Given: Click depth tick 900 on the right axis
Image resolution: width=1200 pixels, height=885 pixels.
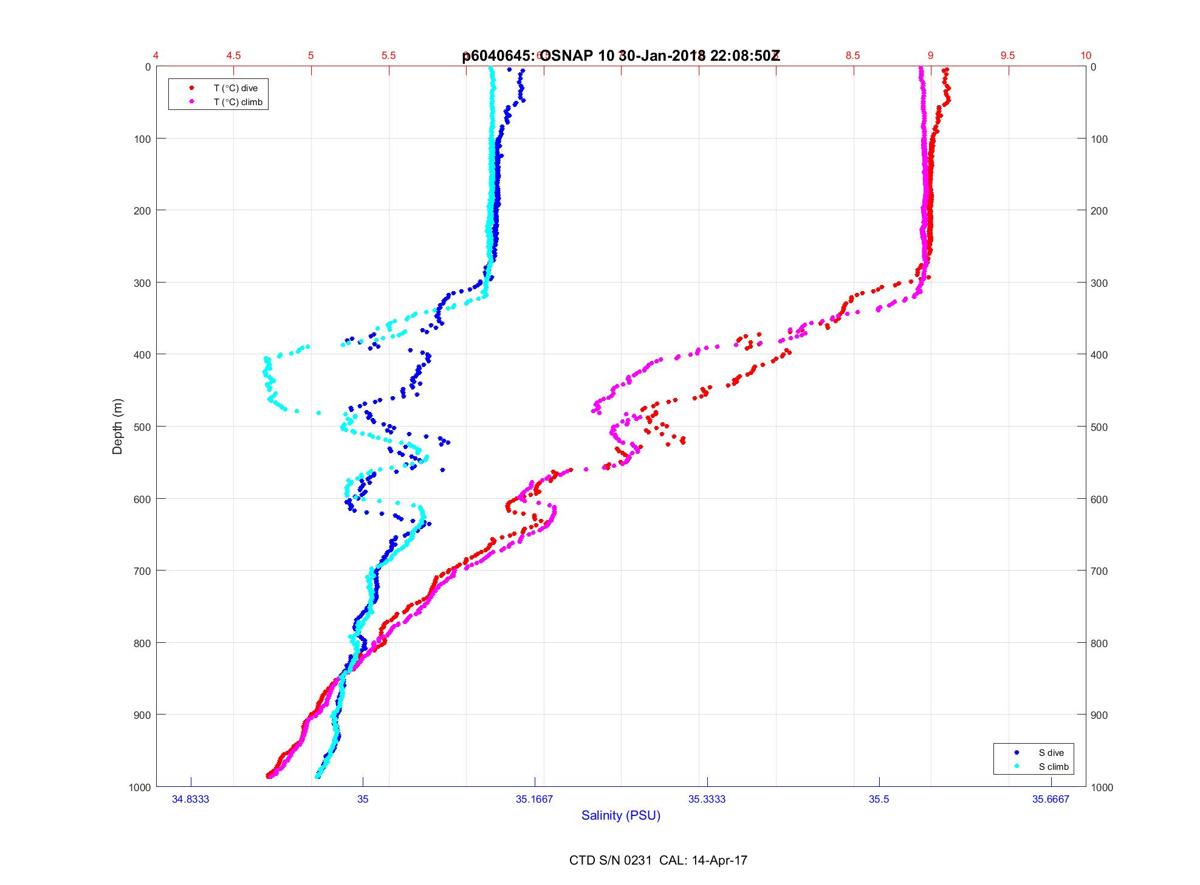Looking at the screenshot, I should 1100,715.
